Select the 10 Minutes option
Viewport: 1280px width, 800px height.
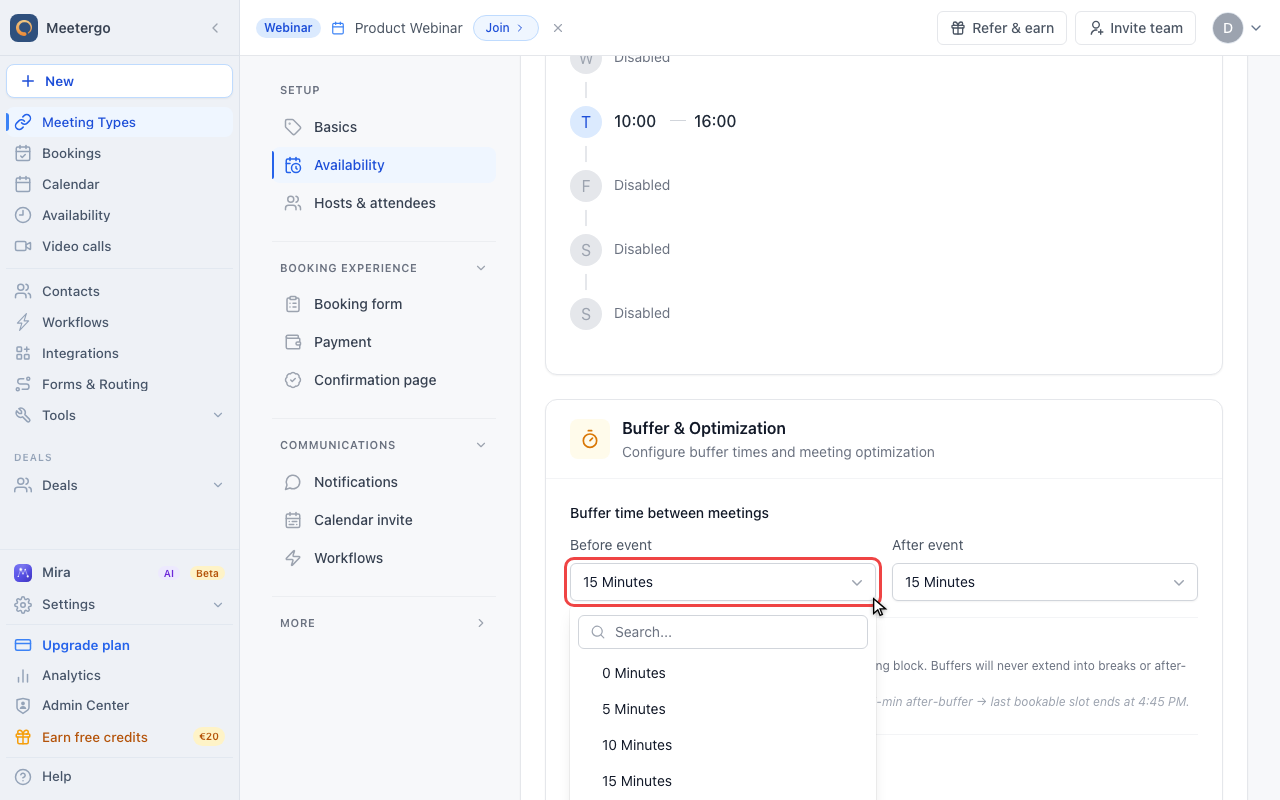tap(723, 745)
